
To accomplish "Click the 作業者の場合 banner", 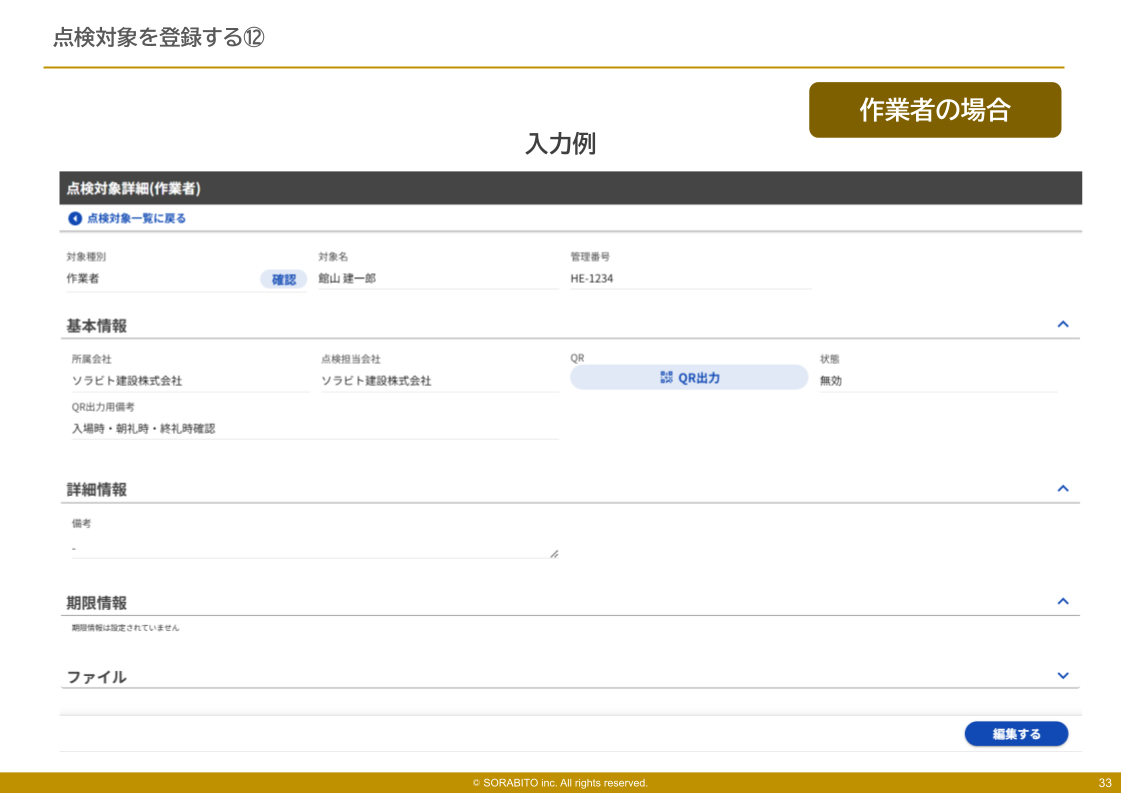I will 934,110.
